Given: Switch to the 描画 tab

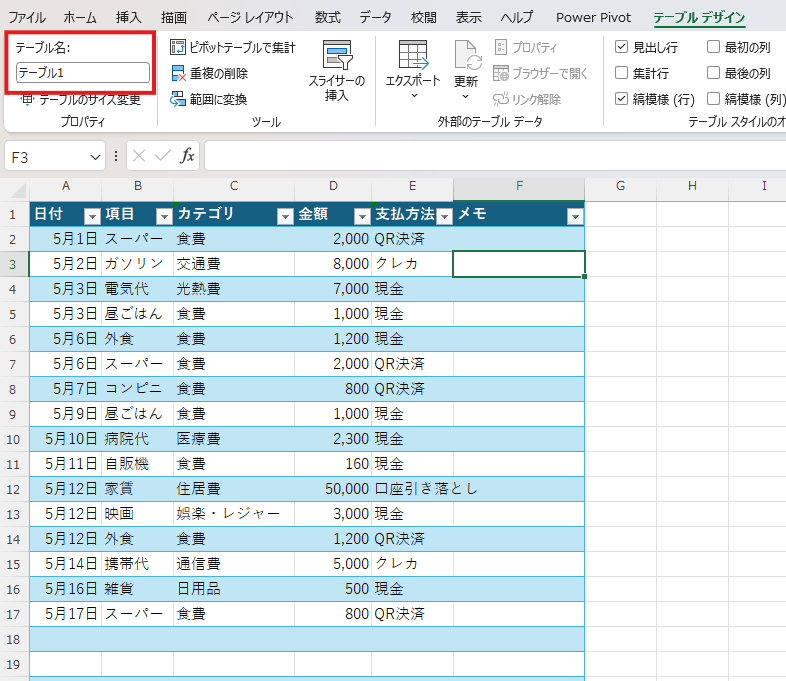Looking at the screenshot, I should [174, 18].
